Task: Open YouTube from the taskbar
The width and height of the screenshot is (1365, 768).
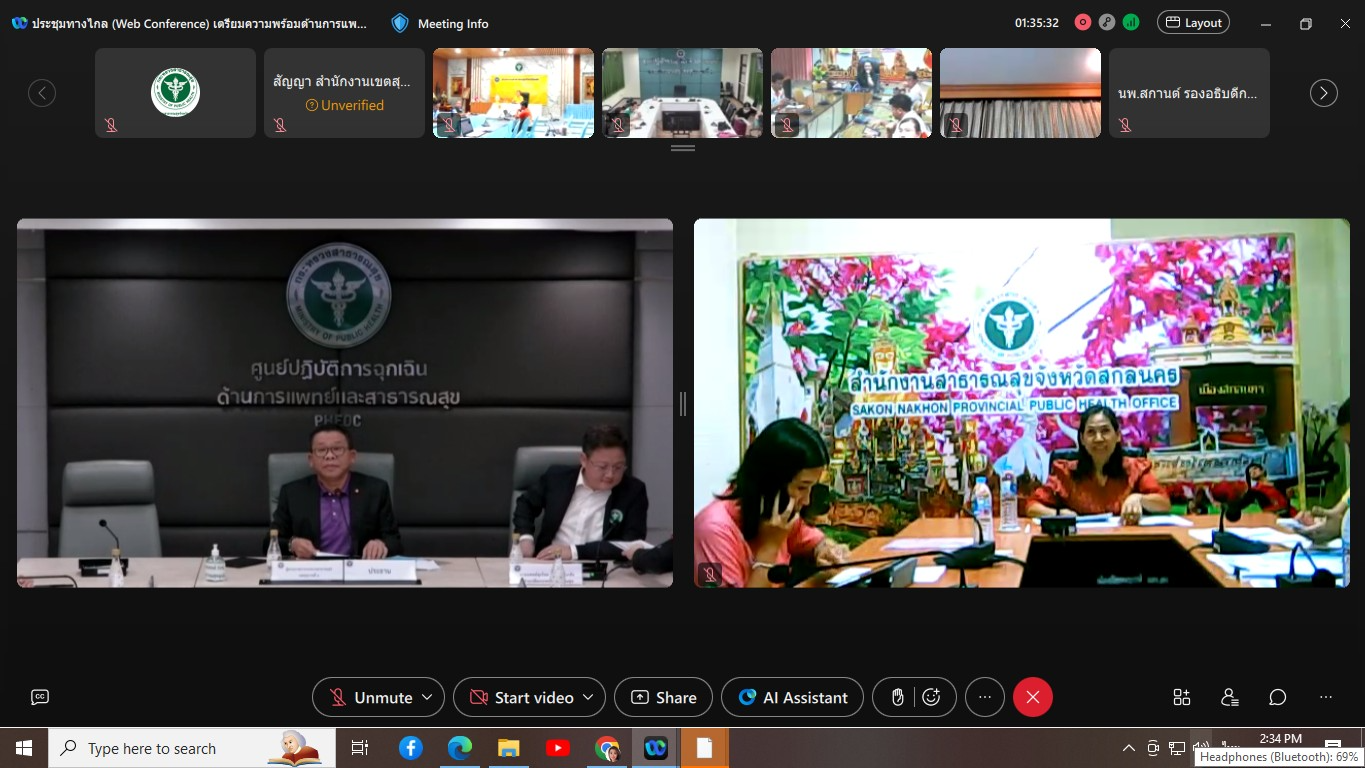Action: coord(558,748)
